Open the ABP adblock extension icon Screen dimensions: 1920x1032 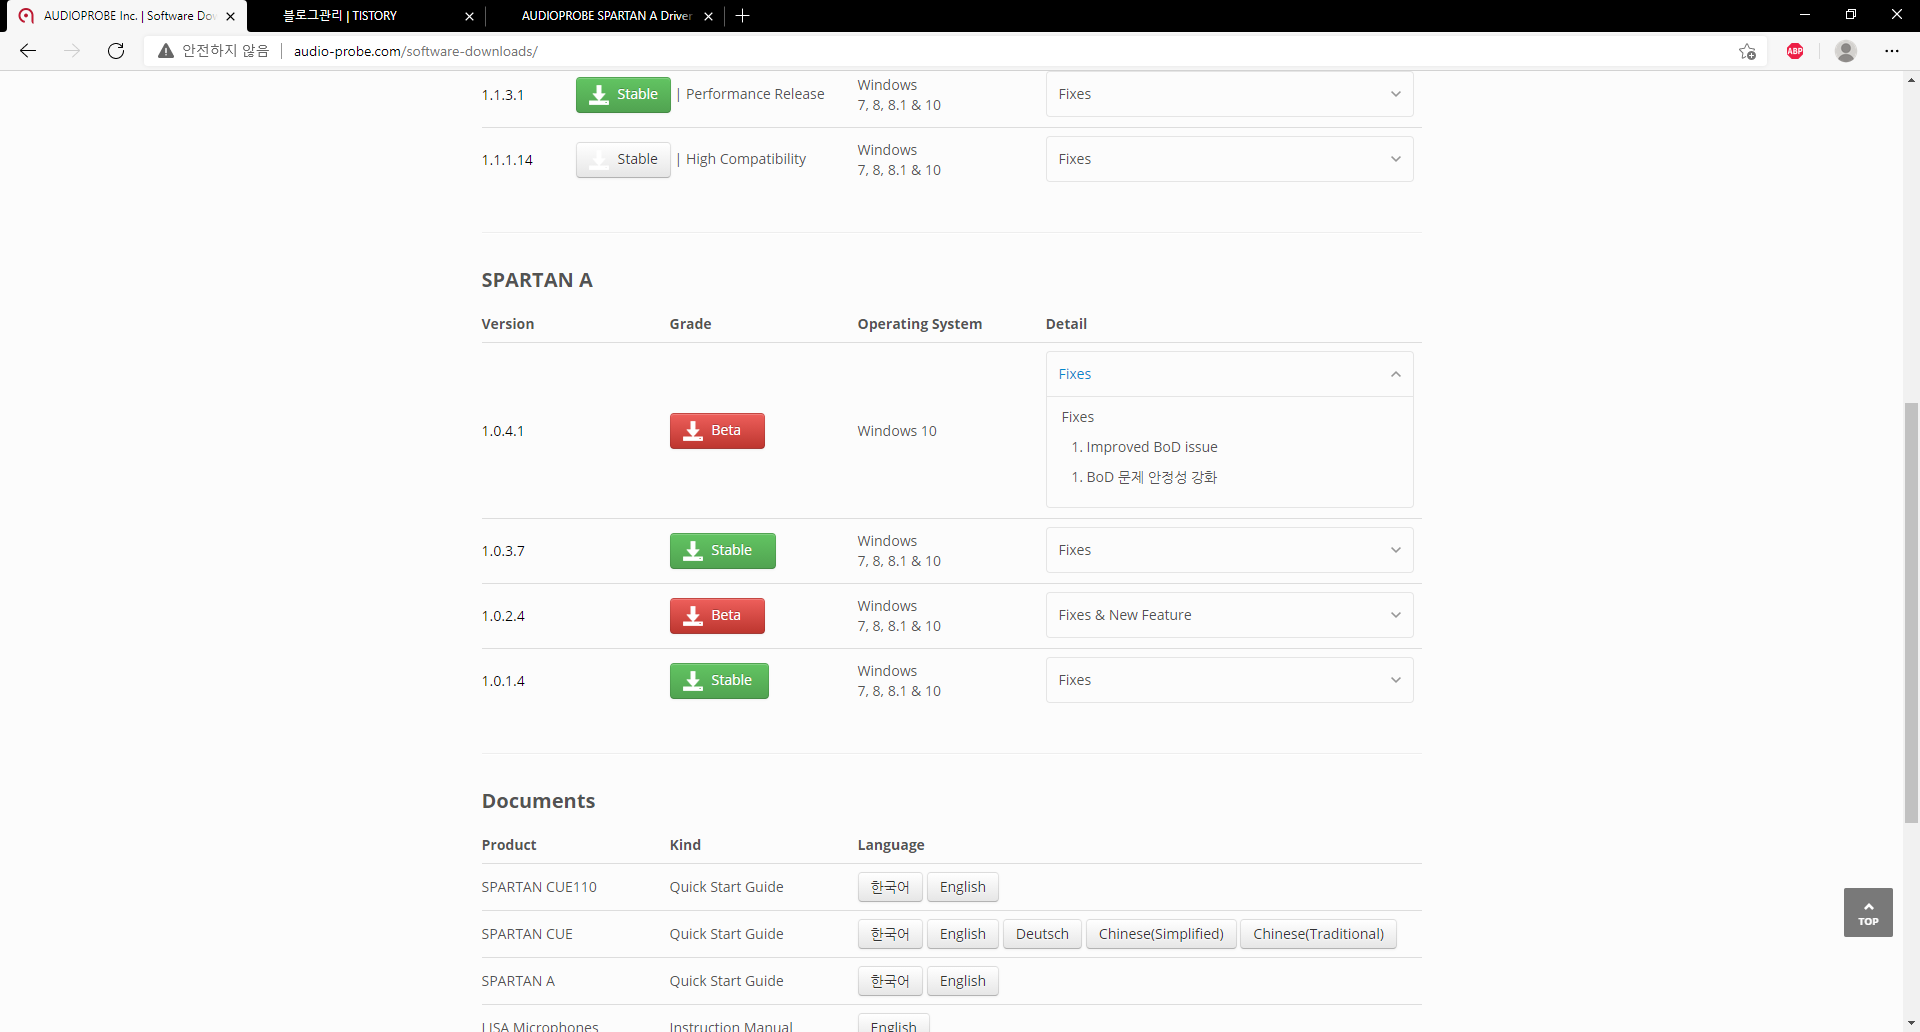point(1795,51)
